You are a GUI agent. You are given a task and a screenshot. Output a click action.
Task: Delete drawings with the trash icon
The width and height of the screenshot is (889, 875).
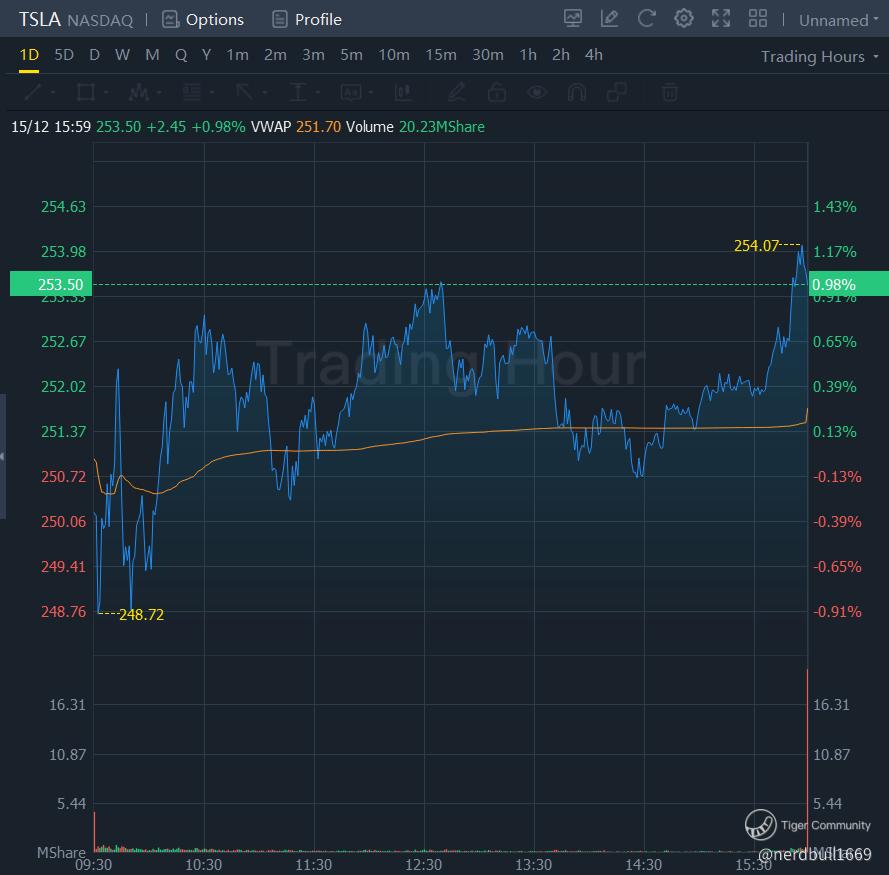(x=670, y=93)
